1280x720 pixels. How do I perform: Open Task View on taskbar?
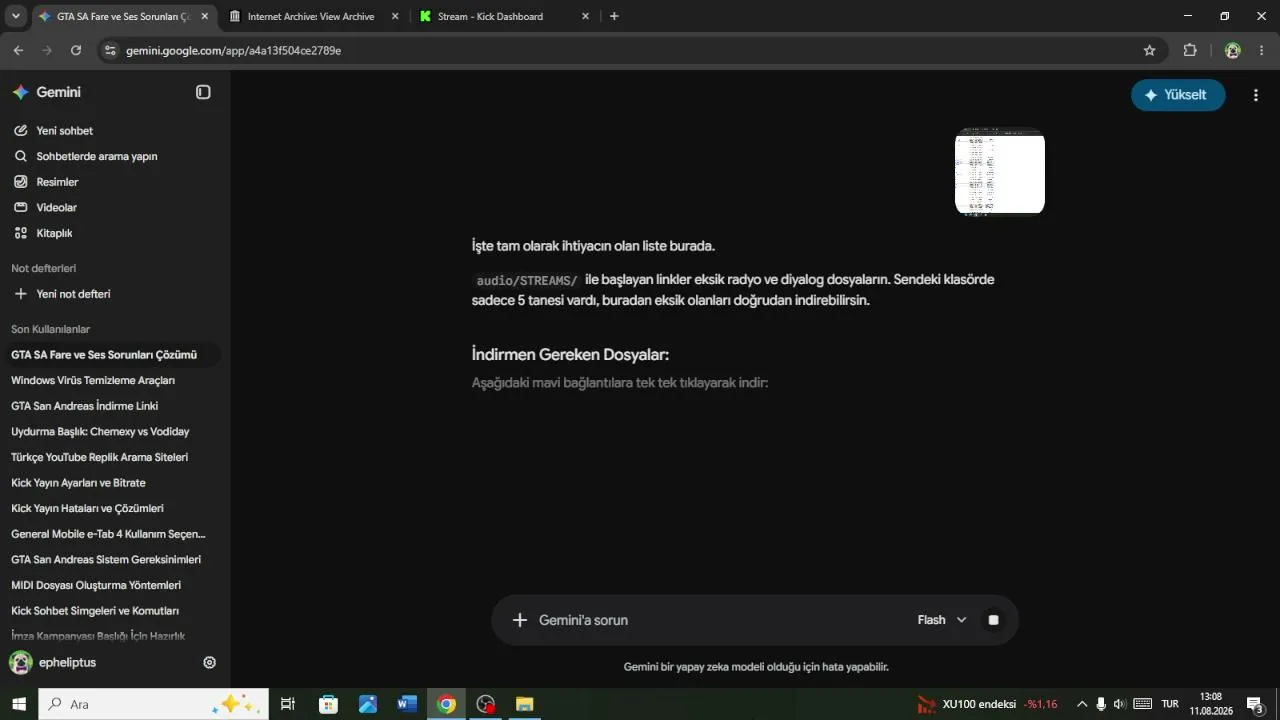pyautogui.click(x=288, y=704)
